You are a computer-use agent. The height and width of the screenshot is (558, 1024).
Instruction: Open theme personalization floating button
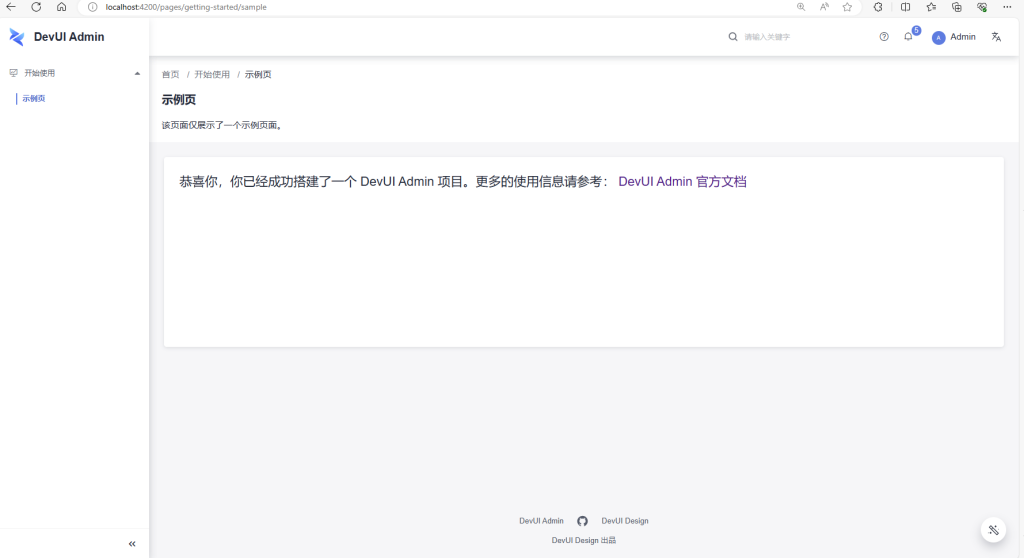(993, 530)
